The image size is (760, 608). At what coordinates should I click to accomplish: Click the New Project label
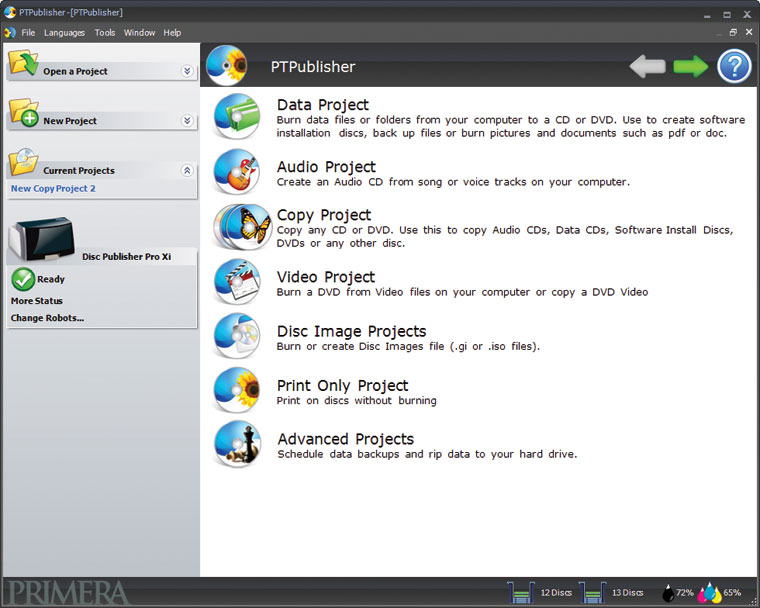pos(70,121)
